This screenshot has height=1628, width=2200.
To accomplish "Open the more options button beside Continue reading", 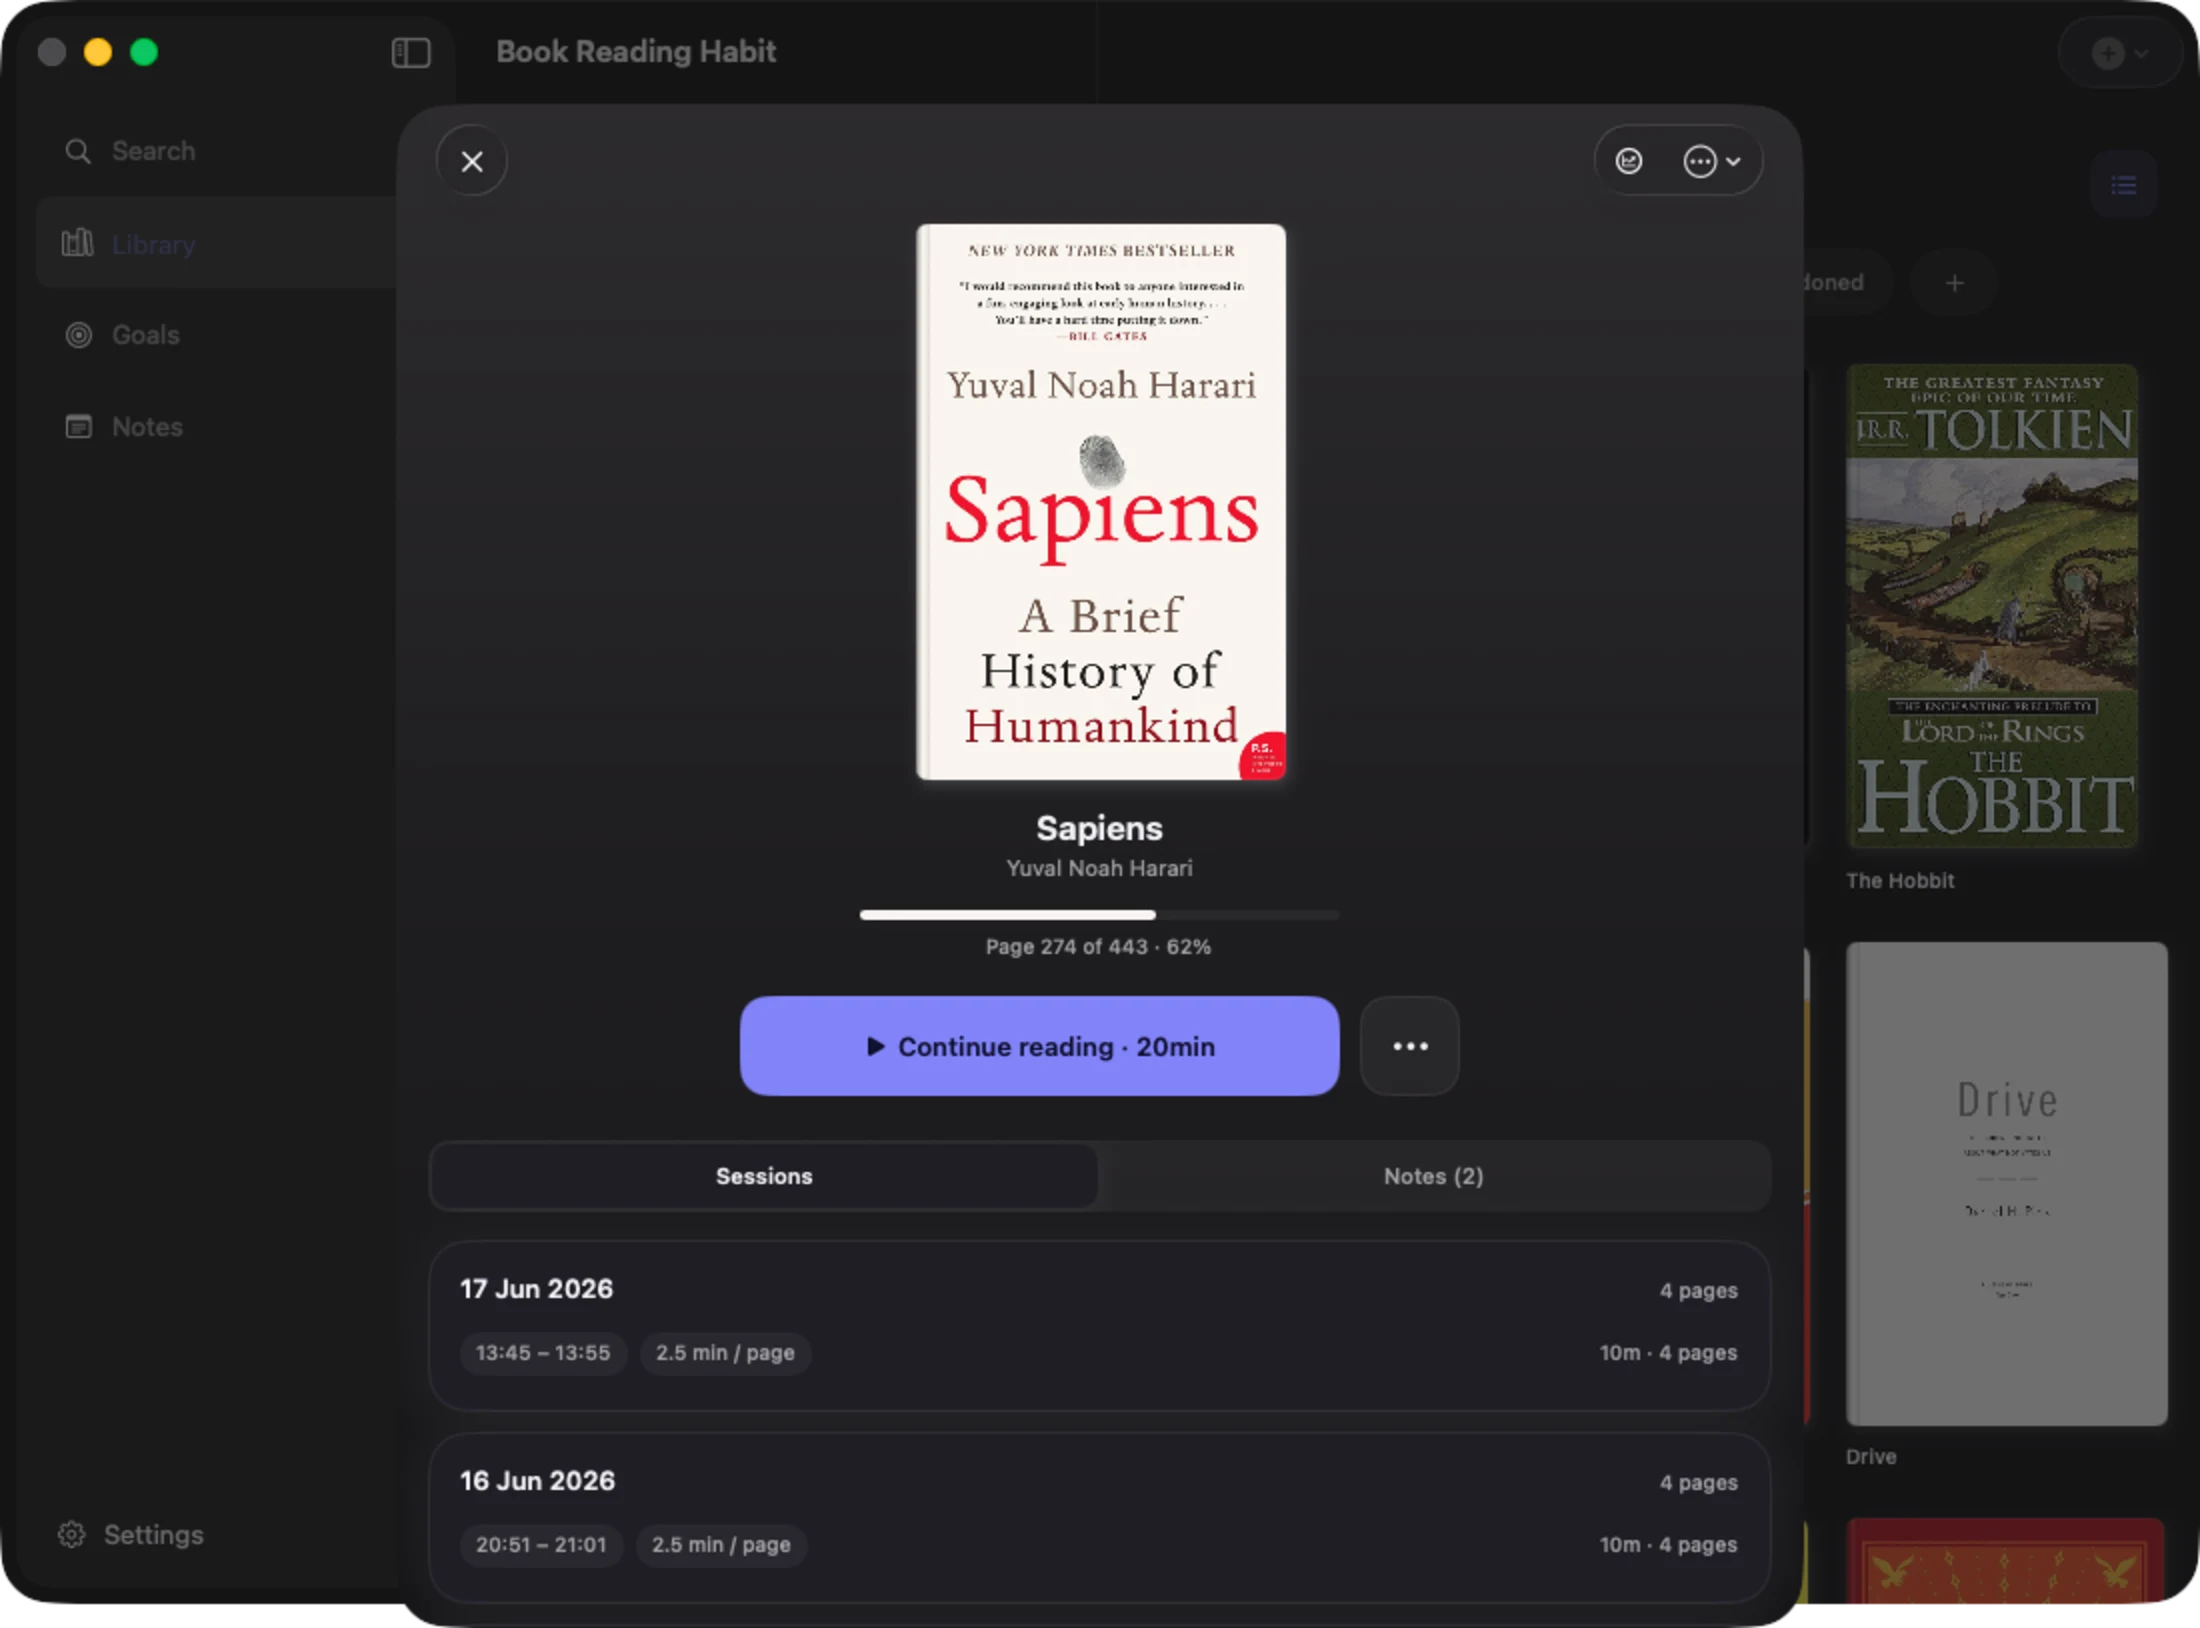I will click(1410, 1046).
